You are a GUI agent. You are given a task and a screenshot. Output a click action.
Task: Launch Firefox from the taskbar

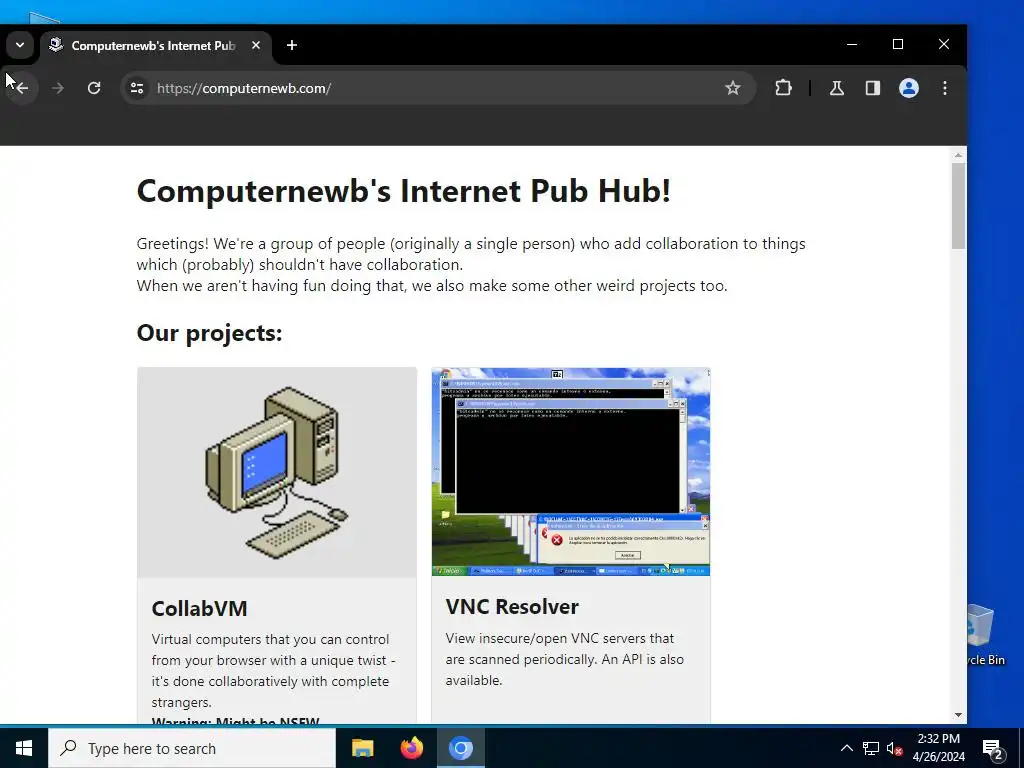(x=411, y=748)
